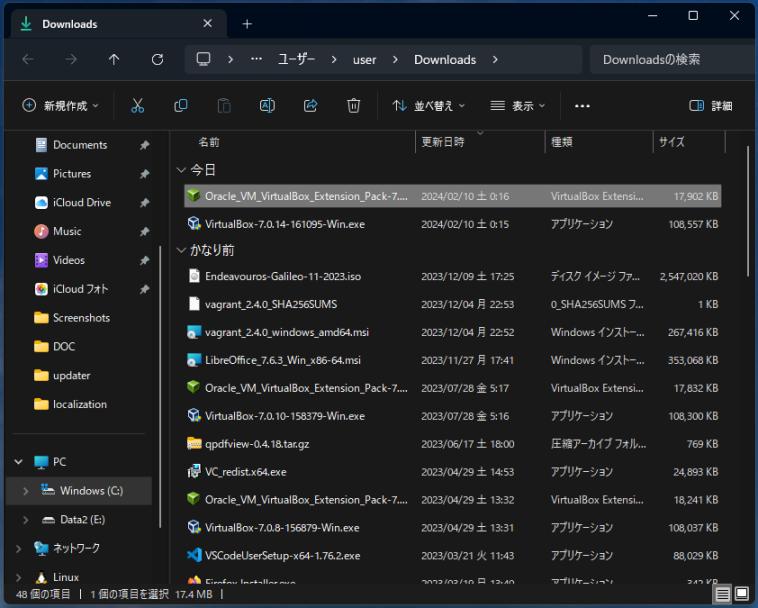Viewport: 758px width, 608px height.
Task: Open Documents in the sidebar
Action: (x=80, y=145)
